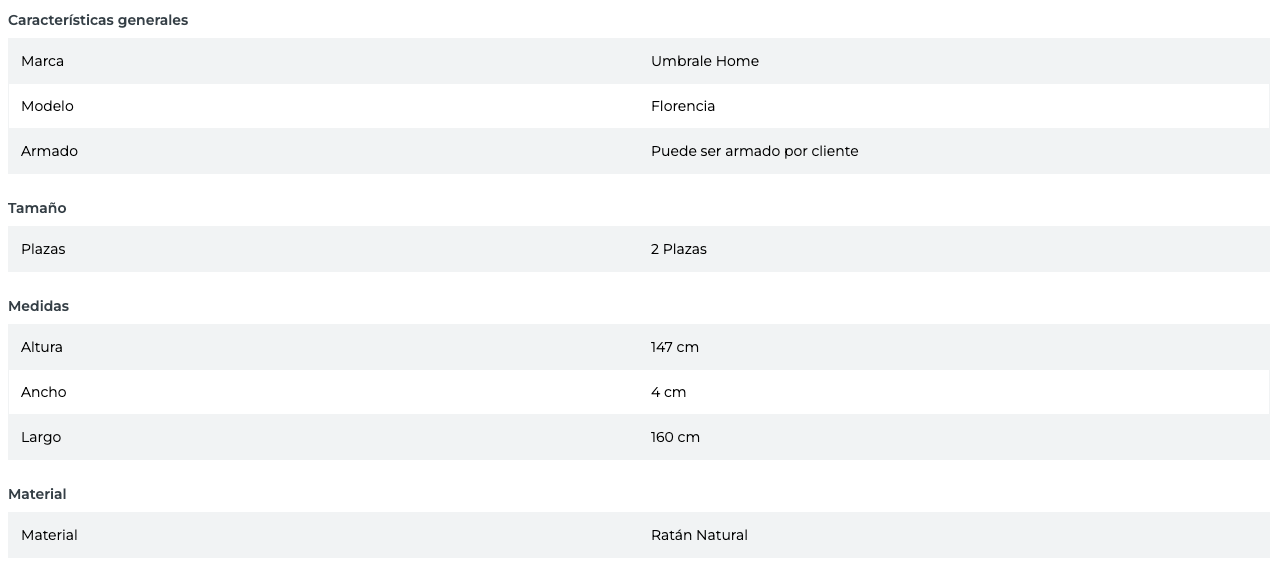Viewport: 1279px width, 567px height.
Task: Click the Características generales section heading
Action: (98, 20)
